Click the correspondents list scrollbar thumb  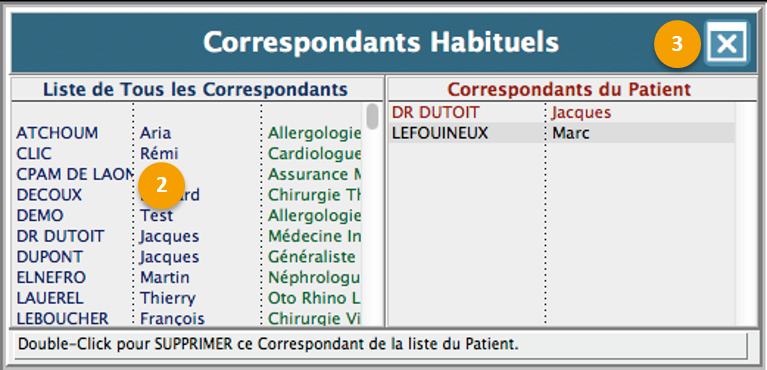click(373, 116)
